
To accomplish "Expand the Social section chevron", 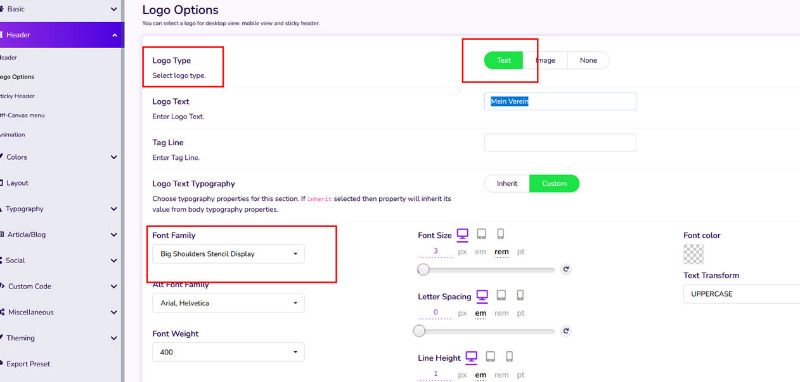I will (114, 260).
